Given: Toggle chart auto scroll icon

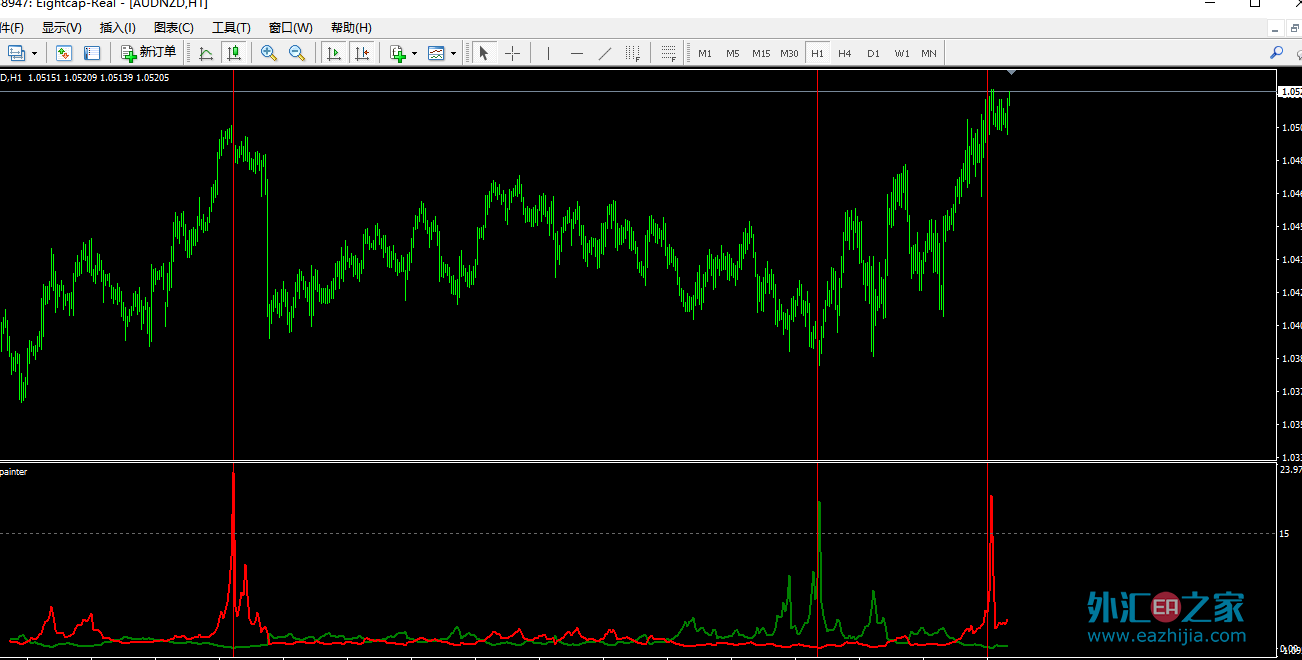Looking at the screenshot, I should [334, 53].
